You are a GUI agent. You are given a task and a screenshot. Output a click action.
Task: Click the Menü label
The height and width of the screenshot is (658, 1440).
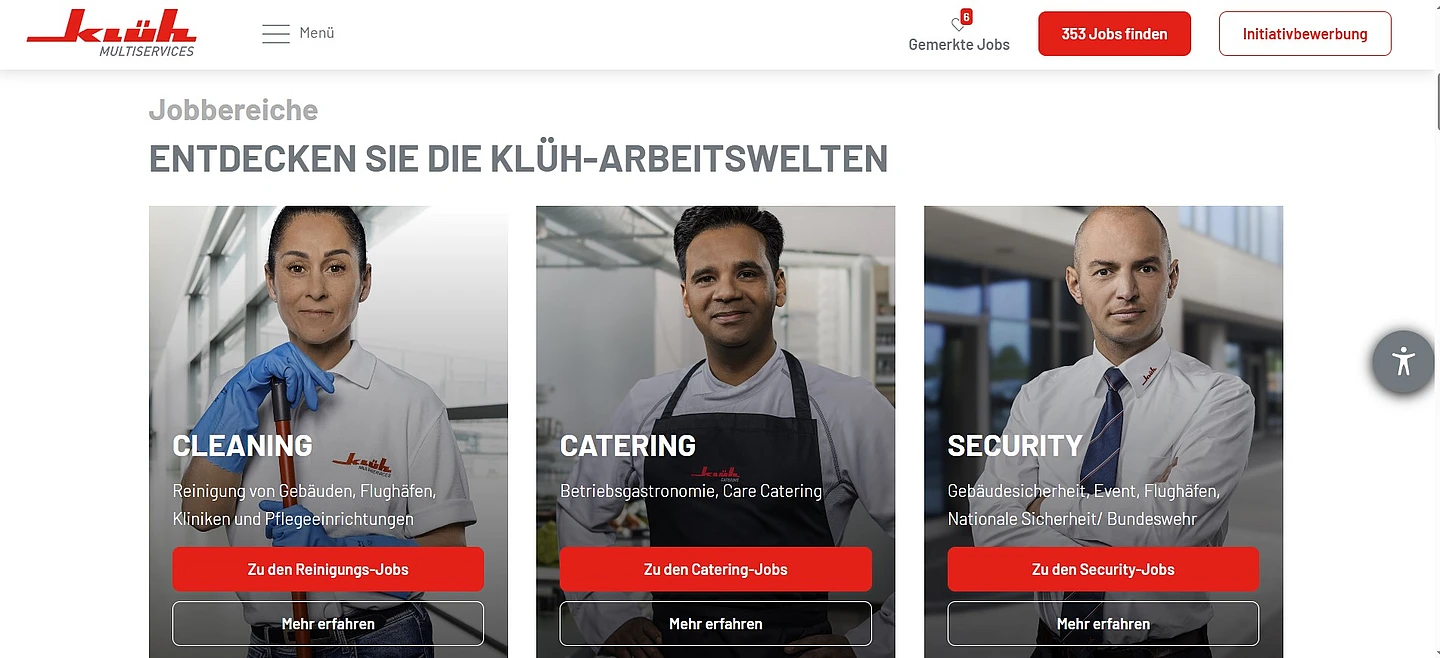(x=317, y=33)
